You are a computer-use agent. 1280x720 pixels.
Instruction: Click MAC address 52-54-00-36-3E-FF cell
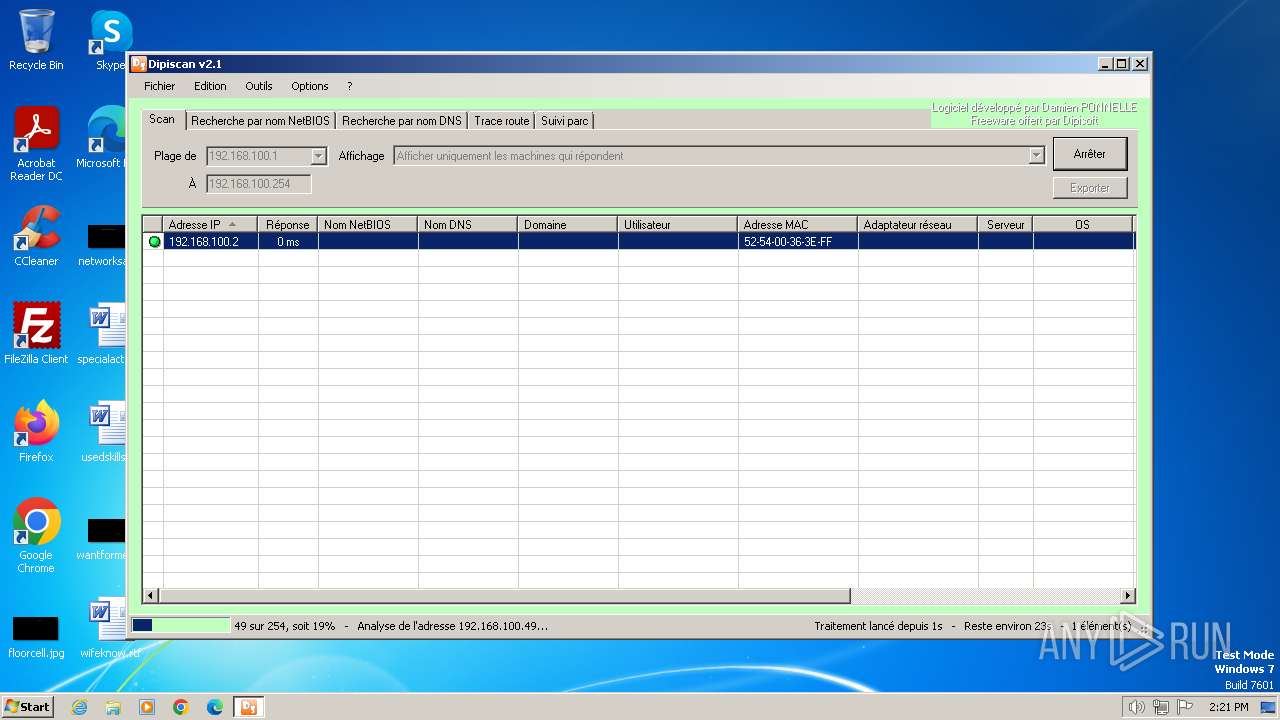click(798, 242)
